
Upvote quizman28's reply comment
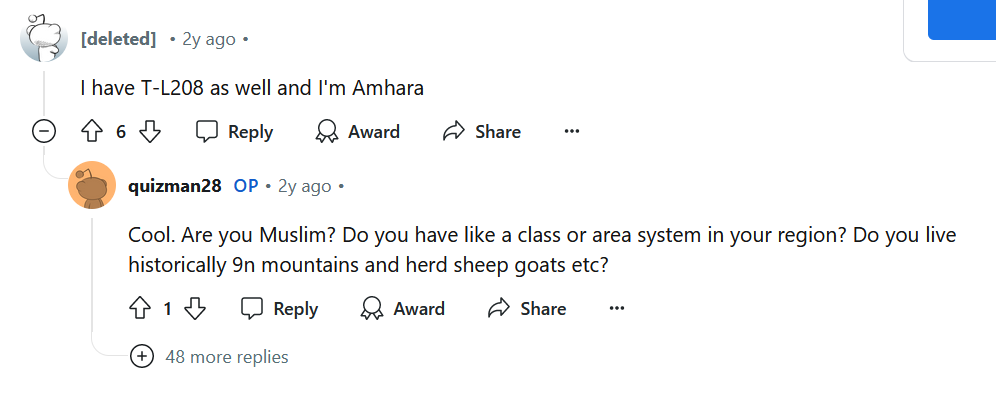click(140, 309)
